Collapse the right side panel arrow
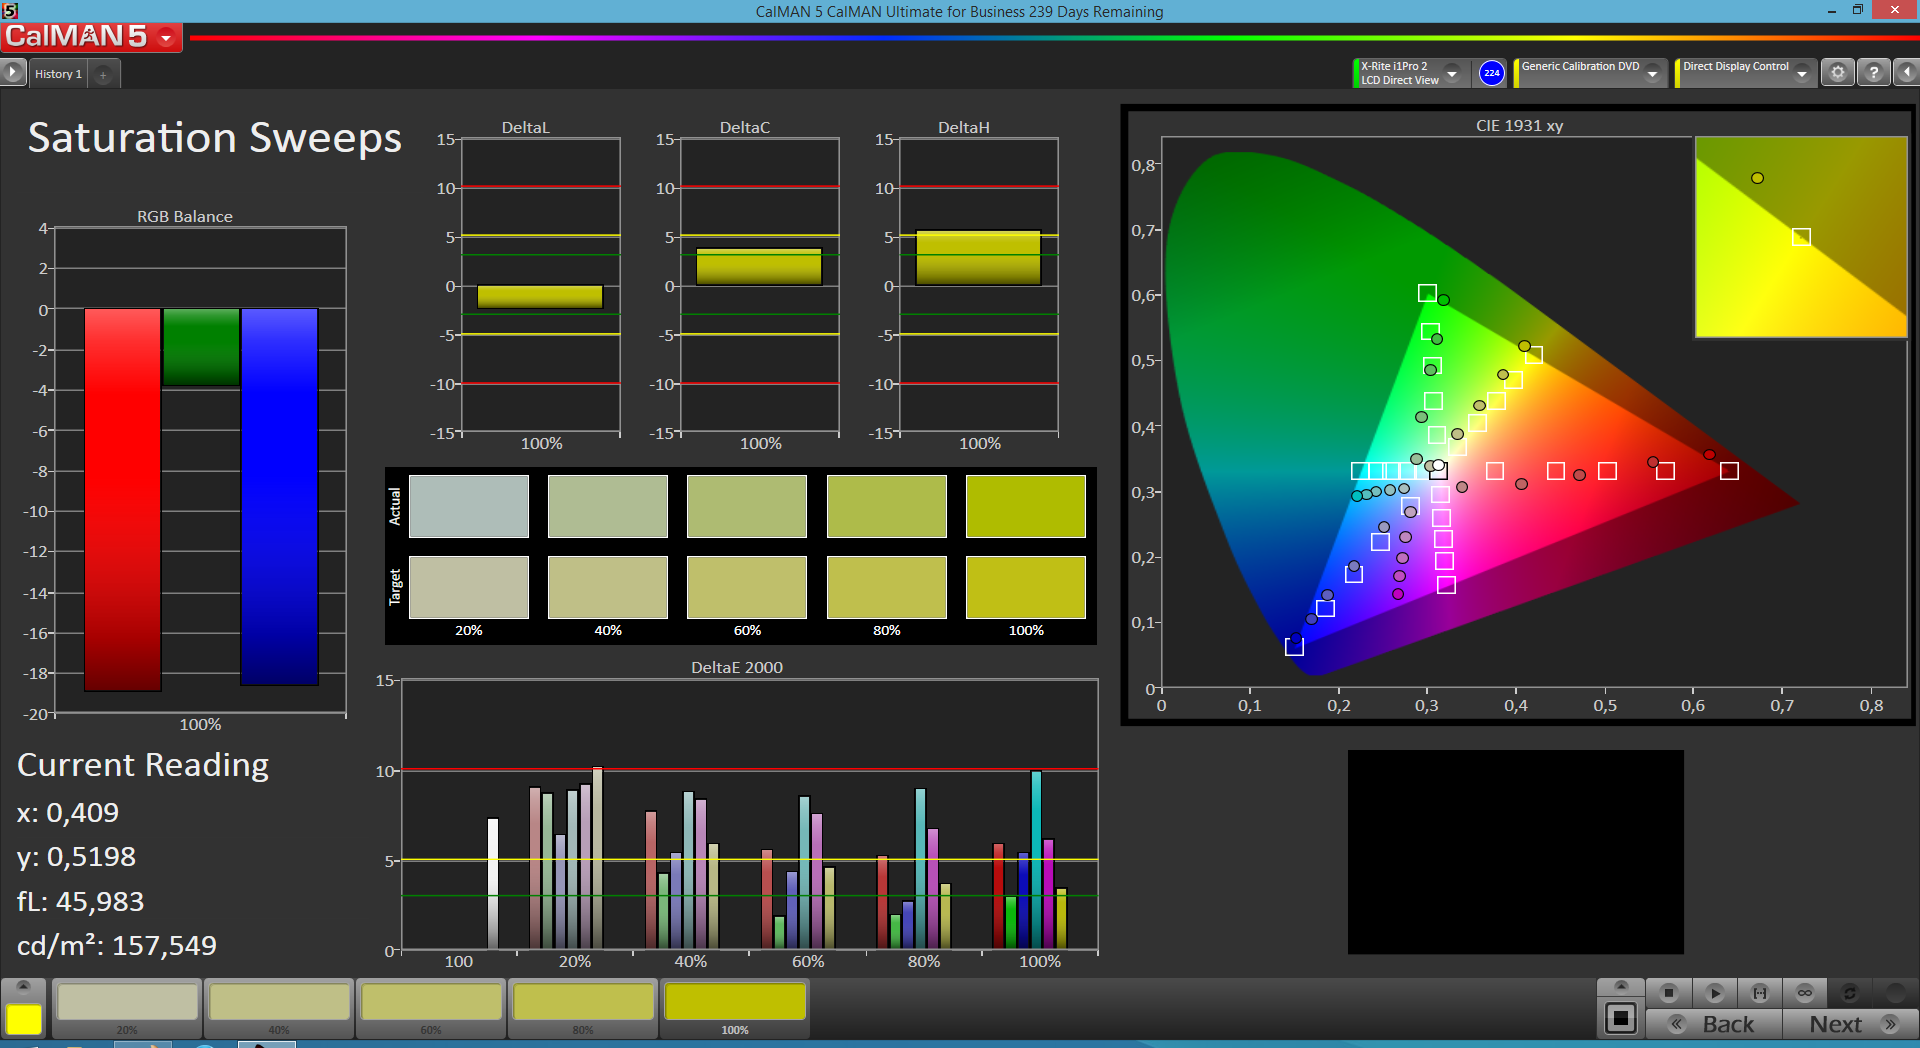1920x1048 pixels. pos(1906,73)
